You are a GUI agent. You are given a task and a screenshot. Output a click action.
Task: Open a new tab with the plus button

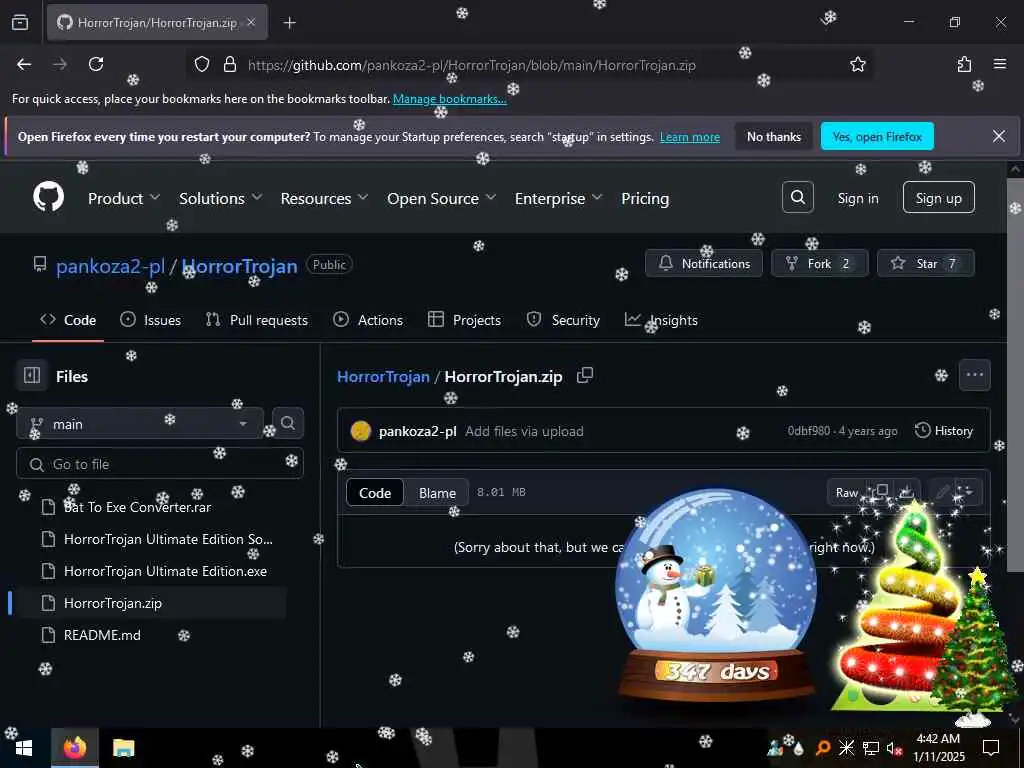289,23
